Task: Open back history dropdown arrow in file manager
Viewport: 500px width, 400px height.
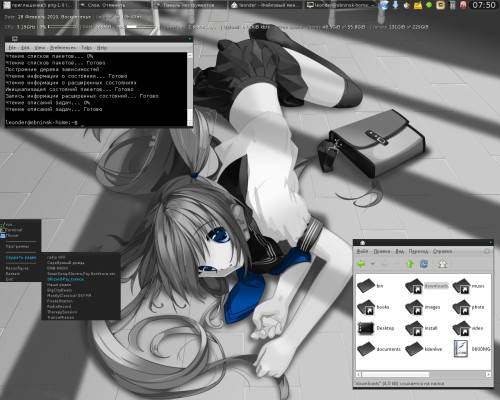Action: coord(373,264)
